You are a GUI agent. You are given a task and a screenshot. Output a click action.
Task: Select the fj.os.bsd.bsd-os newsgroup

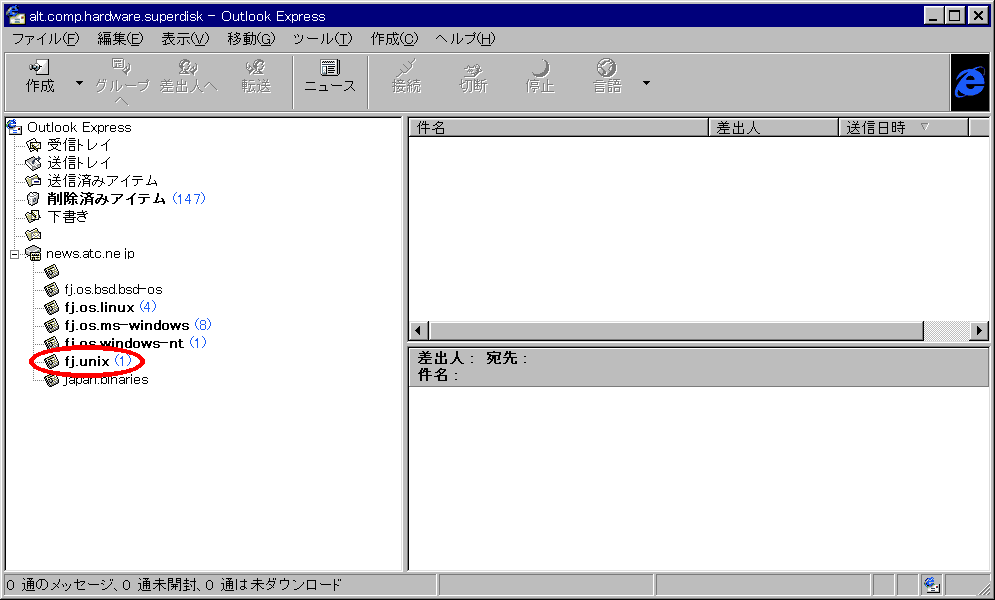tap(113, 290)
